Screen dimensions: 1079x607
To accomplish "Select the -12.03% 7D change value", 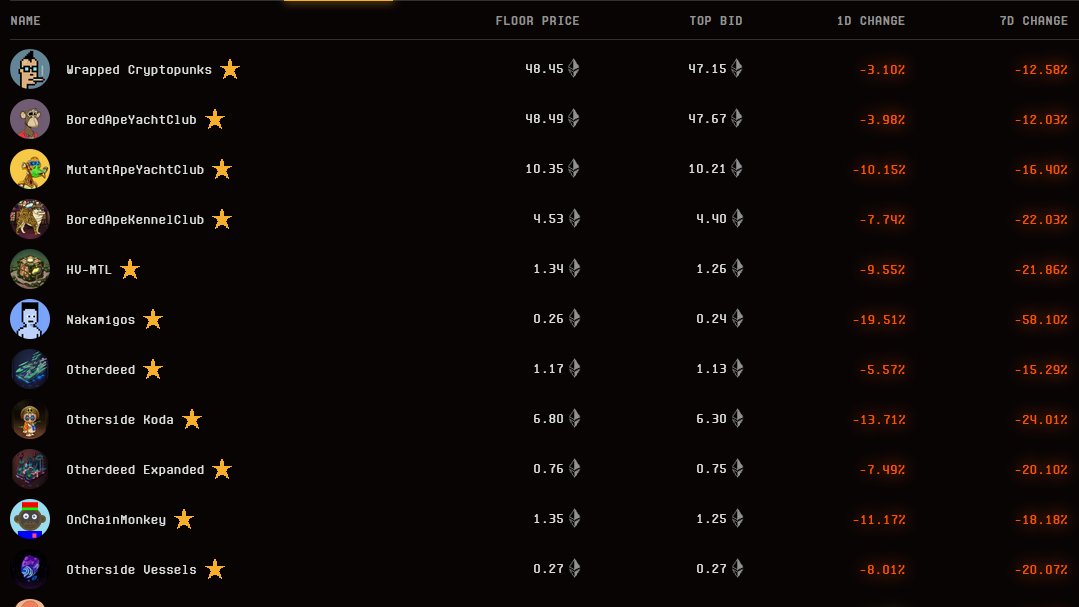I will tap(1041, 120).
